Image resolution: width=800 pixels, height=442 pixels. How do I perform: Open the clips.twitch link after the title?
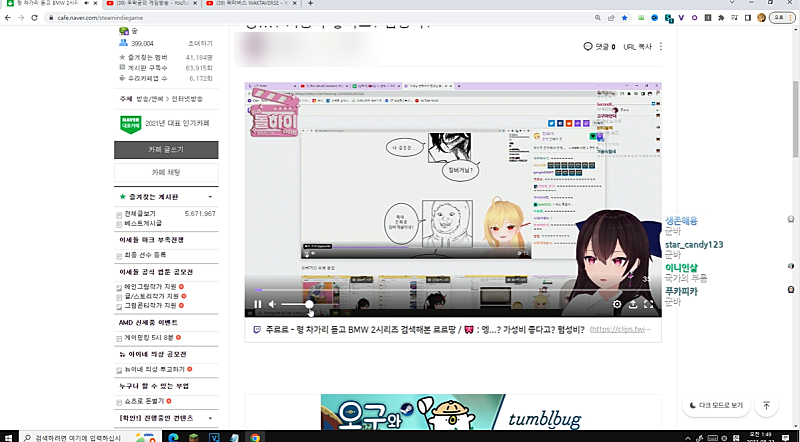tap(620, 329)
